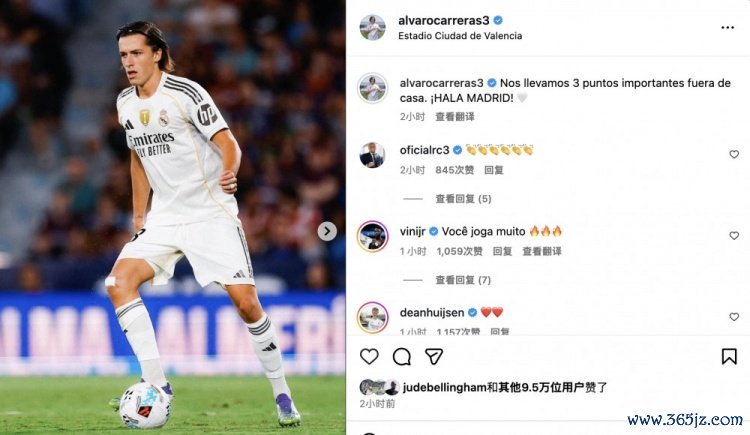View translation of vinijr's comment
This screenshot has width=750, height=435.
[541, 251]
